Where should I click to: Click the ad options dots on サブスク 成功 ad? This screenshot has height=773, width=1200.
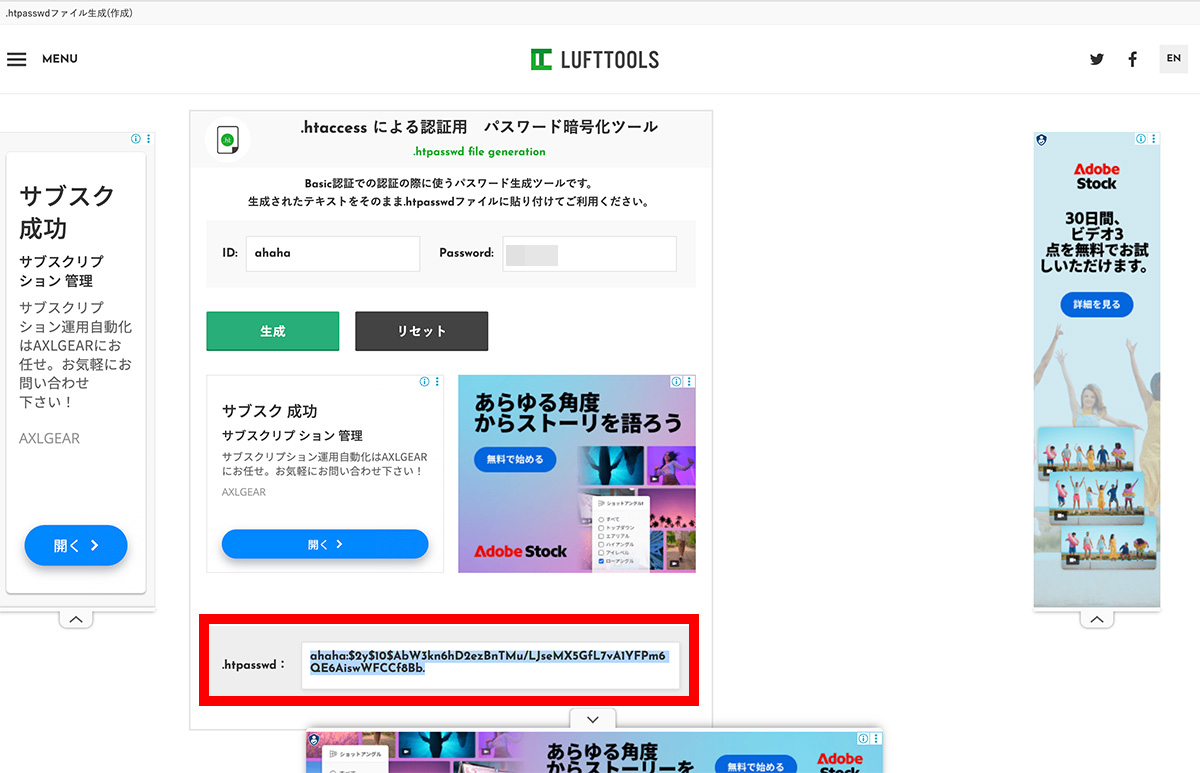437,381
